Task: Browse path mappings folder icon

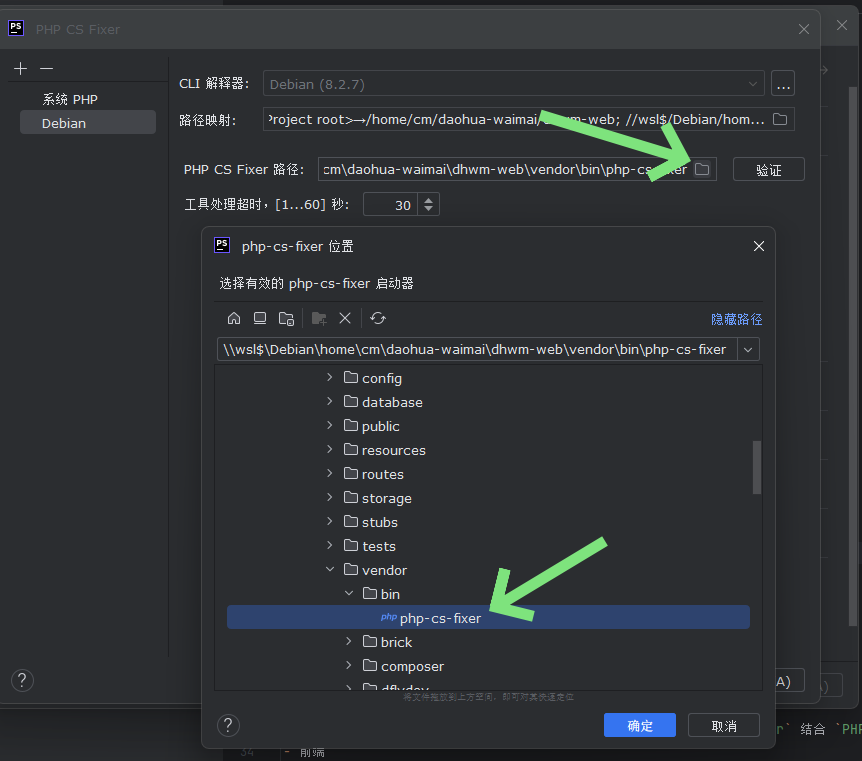Action: coord(780,119)
